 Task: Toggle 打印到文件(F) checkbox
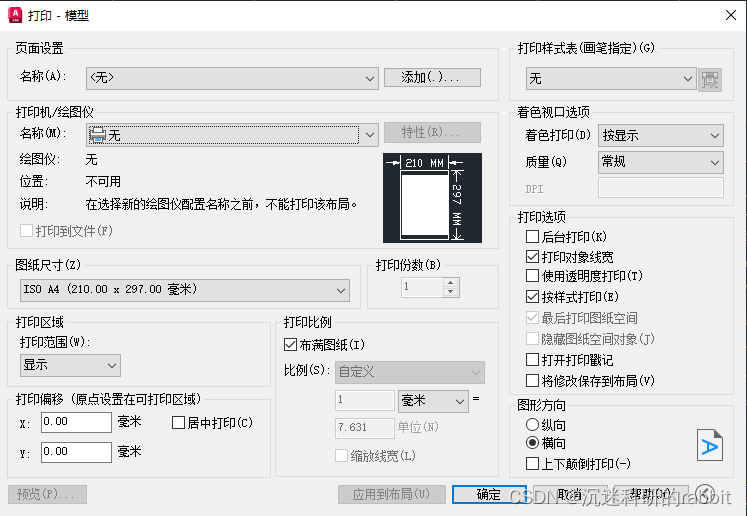coord(27,231)
